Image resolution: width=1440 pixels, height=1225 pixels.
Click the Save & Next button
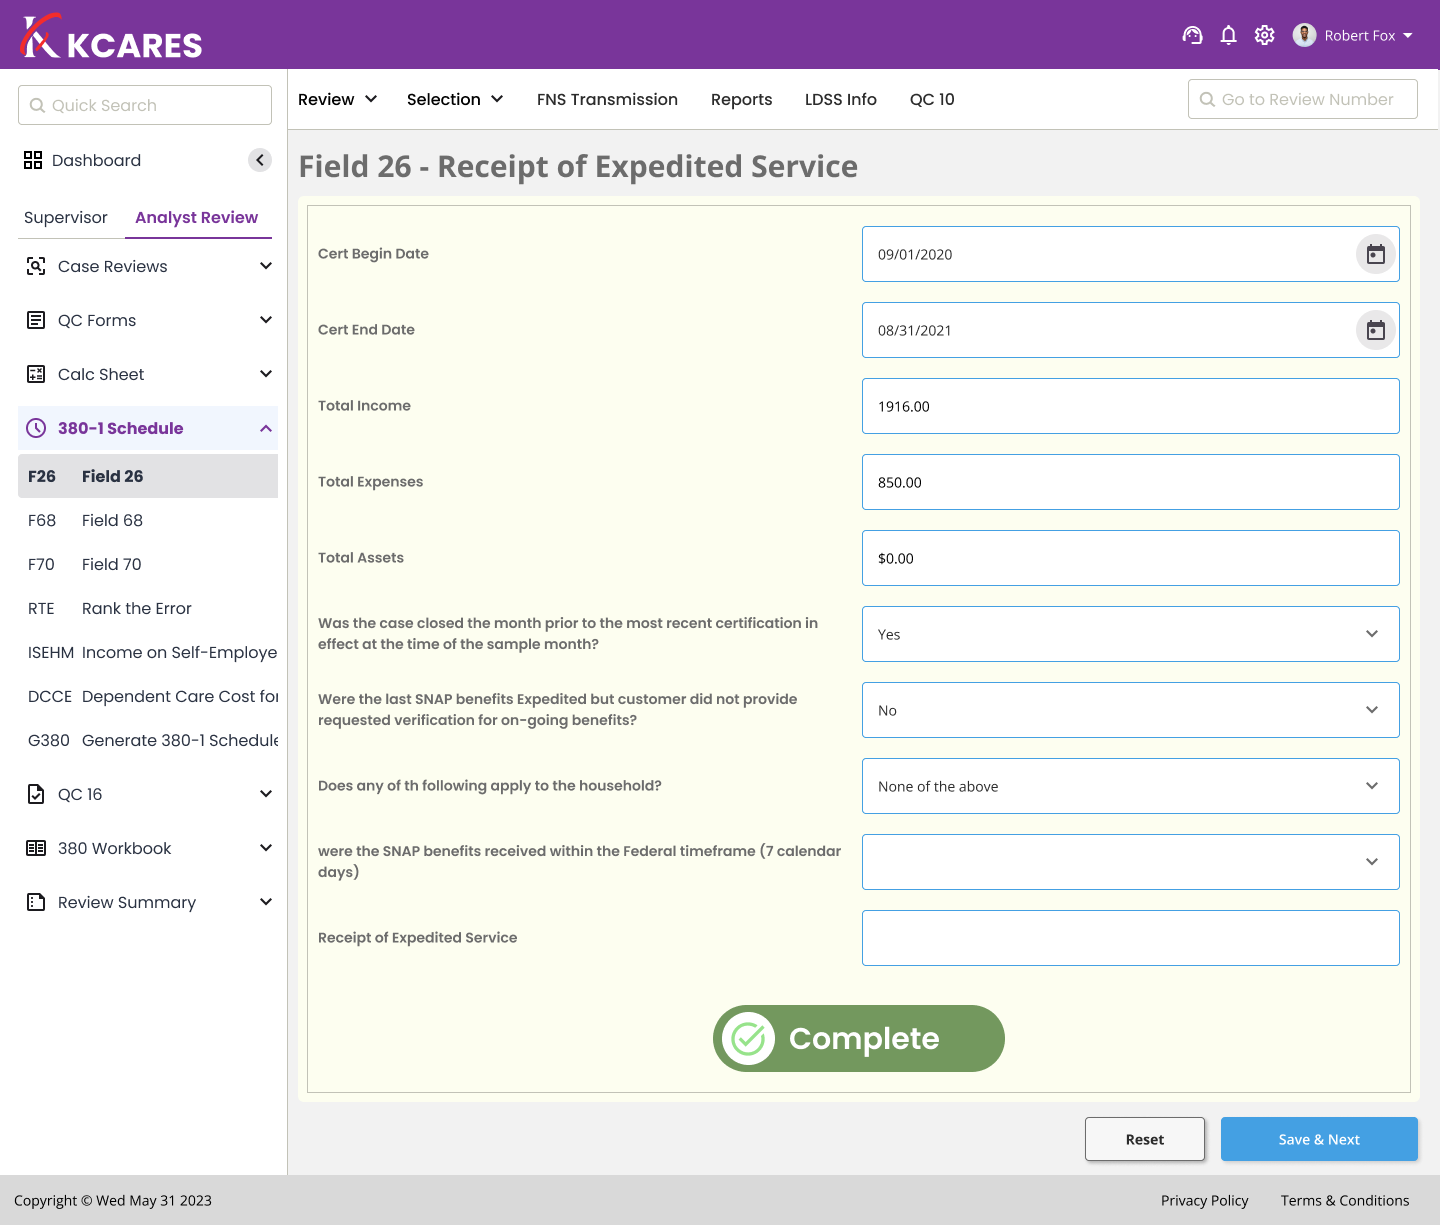point(1318,1139)
